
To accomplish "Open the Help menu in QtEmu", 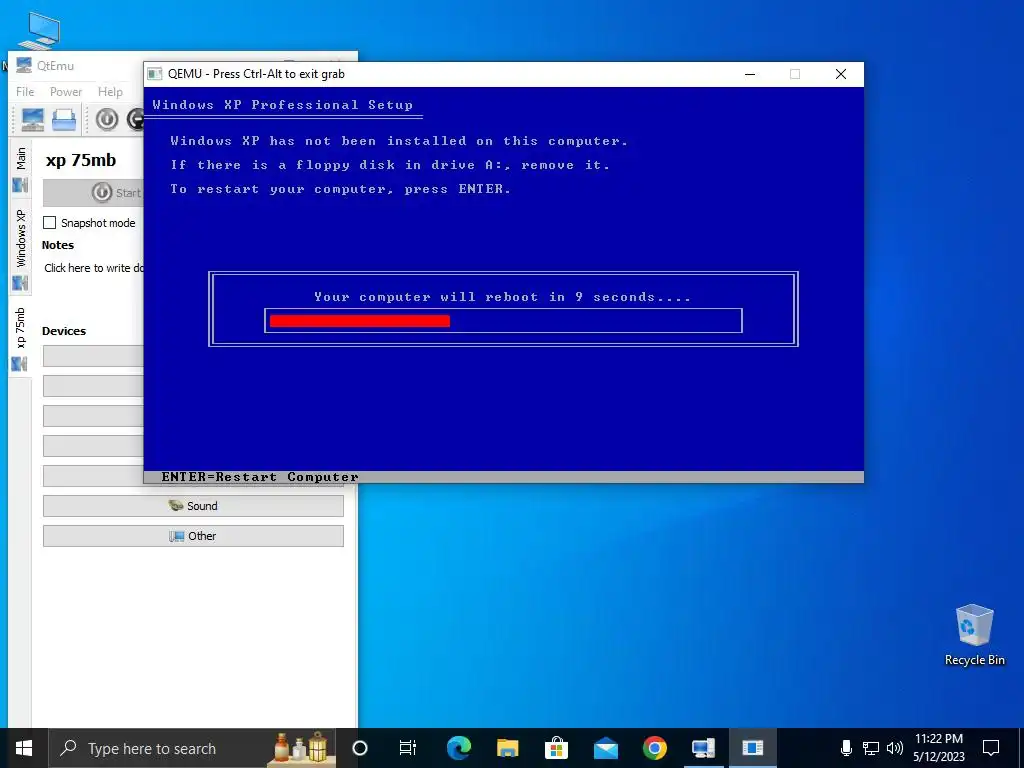I will coord(110,91).
